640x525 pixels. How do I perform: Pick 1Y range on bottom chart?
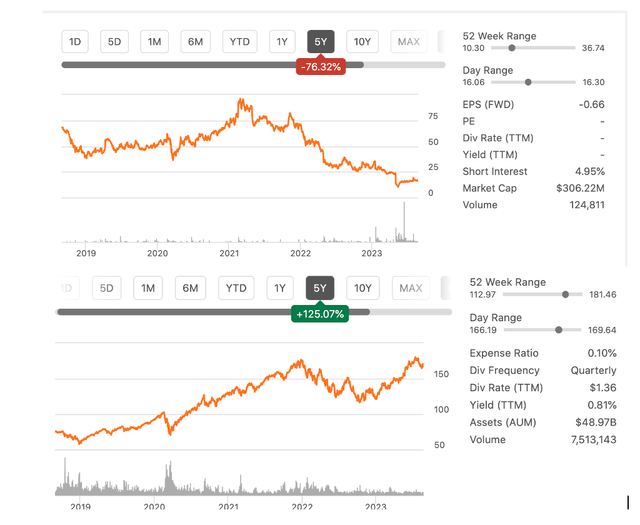point(281,288)
